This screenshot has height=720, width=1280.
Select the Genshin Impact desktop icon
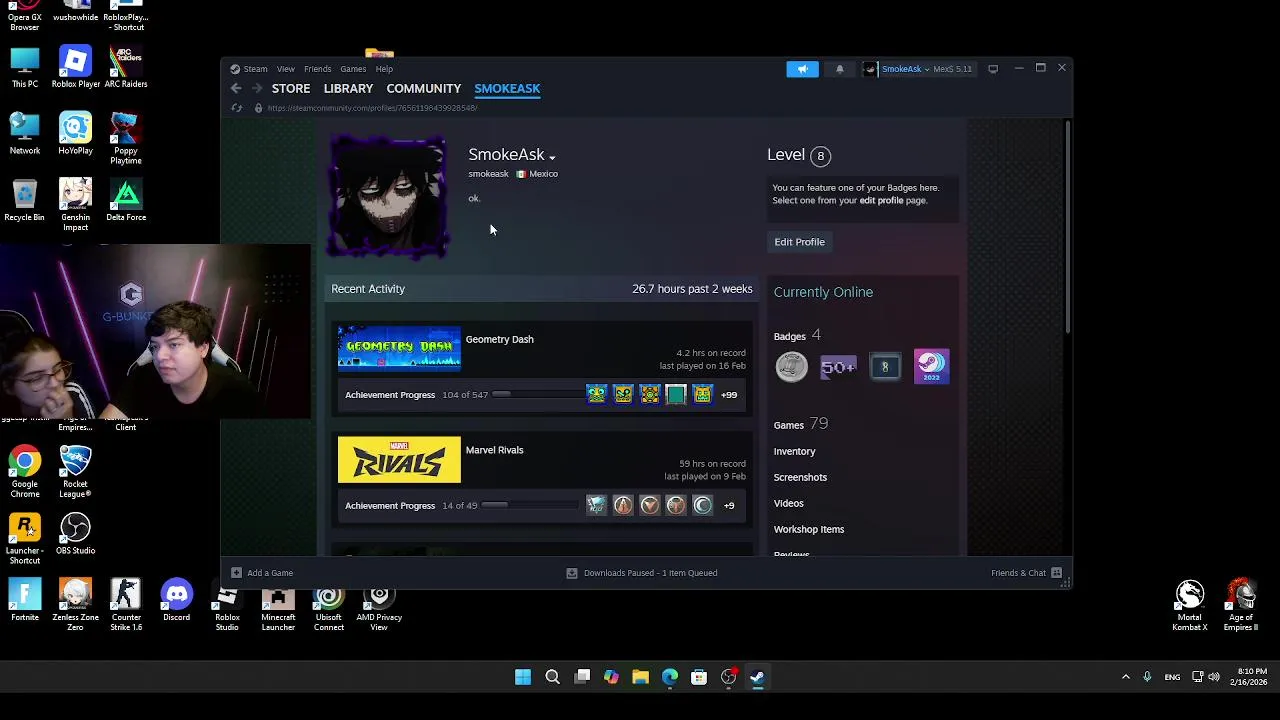(75, 205)
